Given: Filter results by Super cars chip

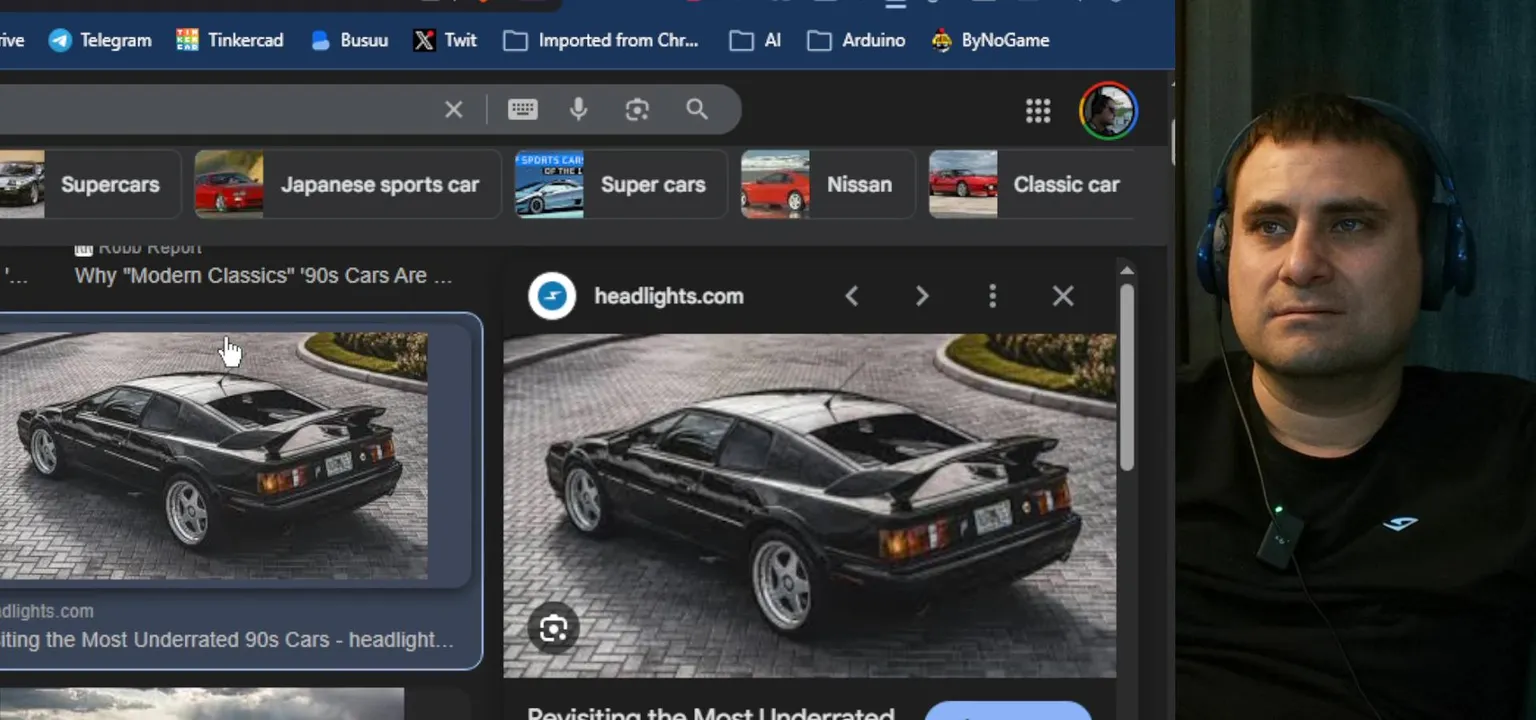Looking at the screenshot, I should tap(621, 184).
